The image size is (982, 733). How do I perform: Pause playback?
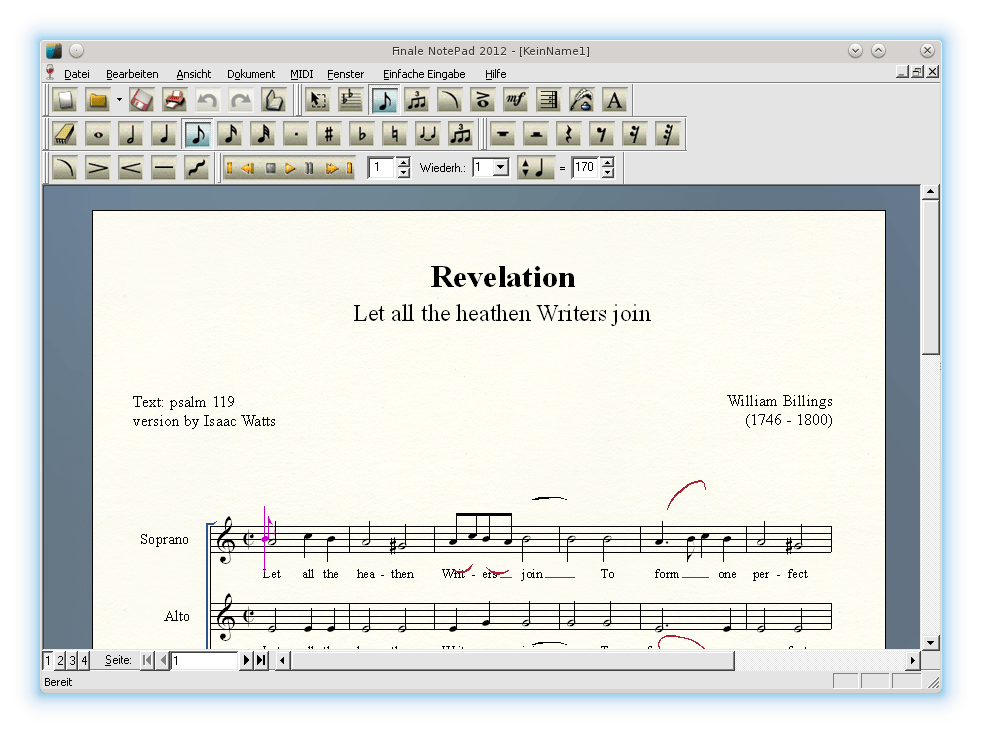point(309,168)
